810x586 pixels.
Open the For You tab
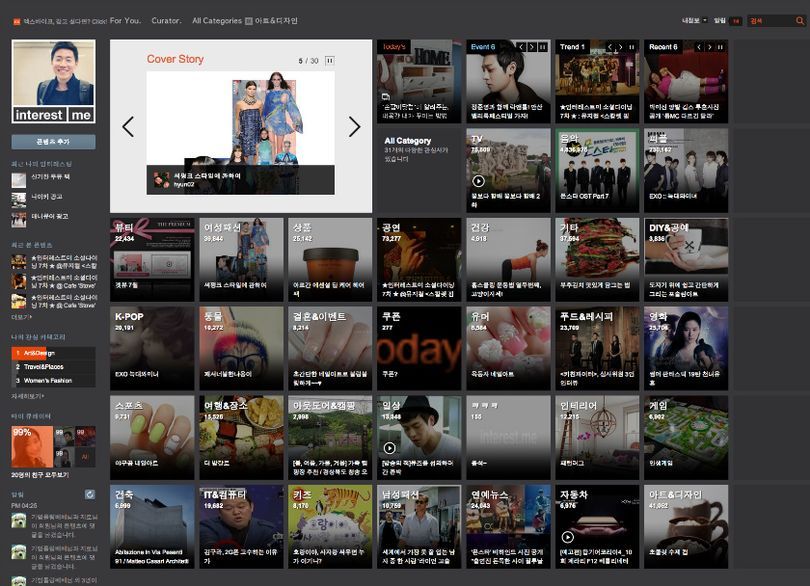(125, 21)
